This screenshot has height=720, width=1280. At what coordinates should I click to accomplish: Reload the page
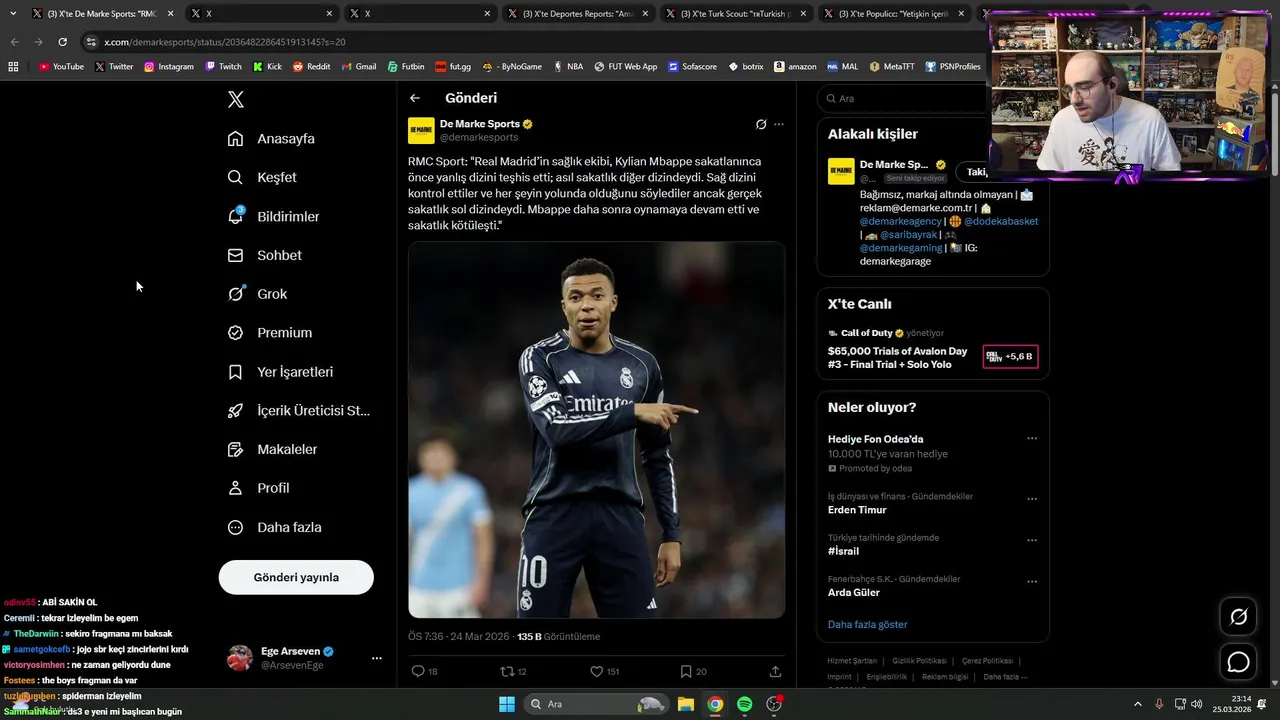tap(63, 42)
